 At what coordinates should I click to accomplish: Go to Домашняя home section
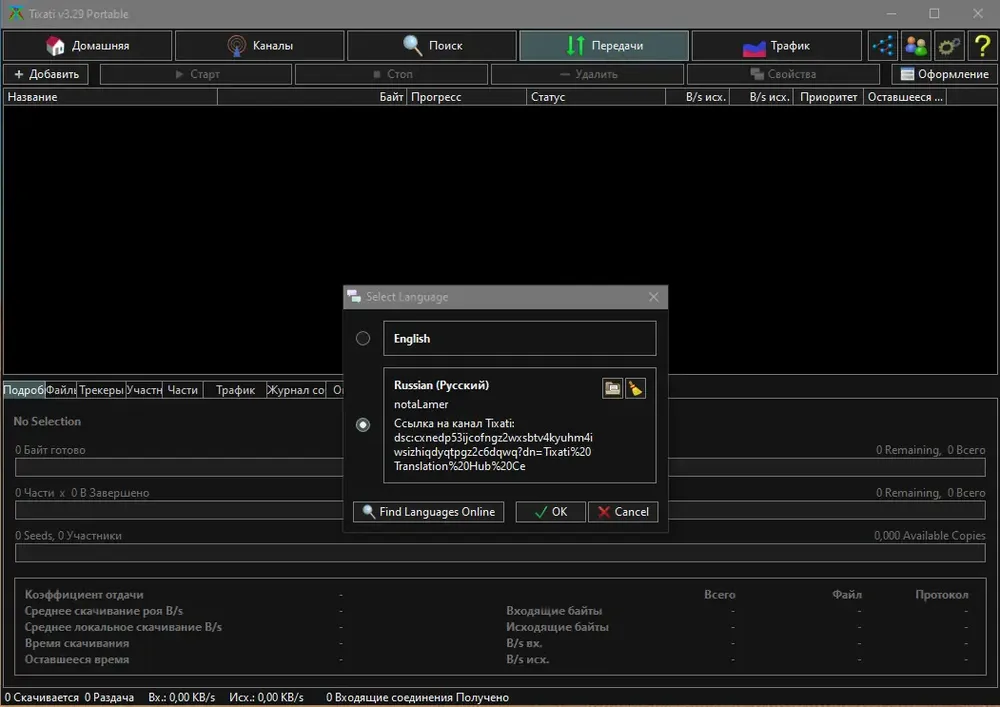point(87,45)
